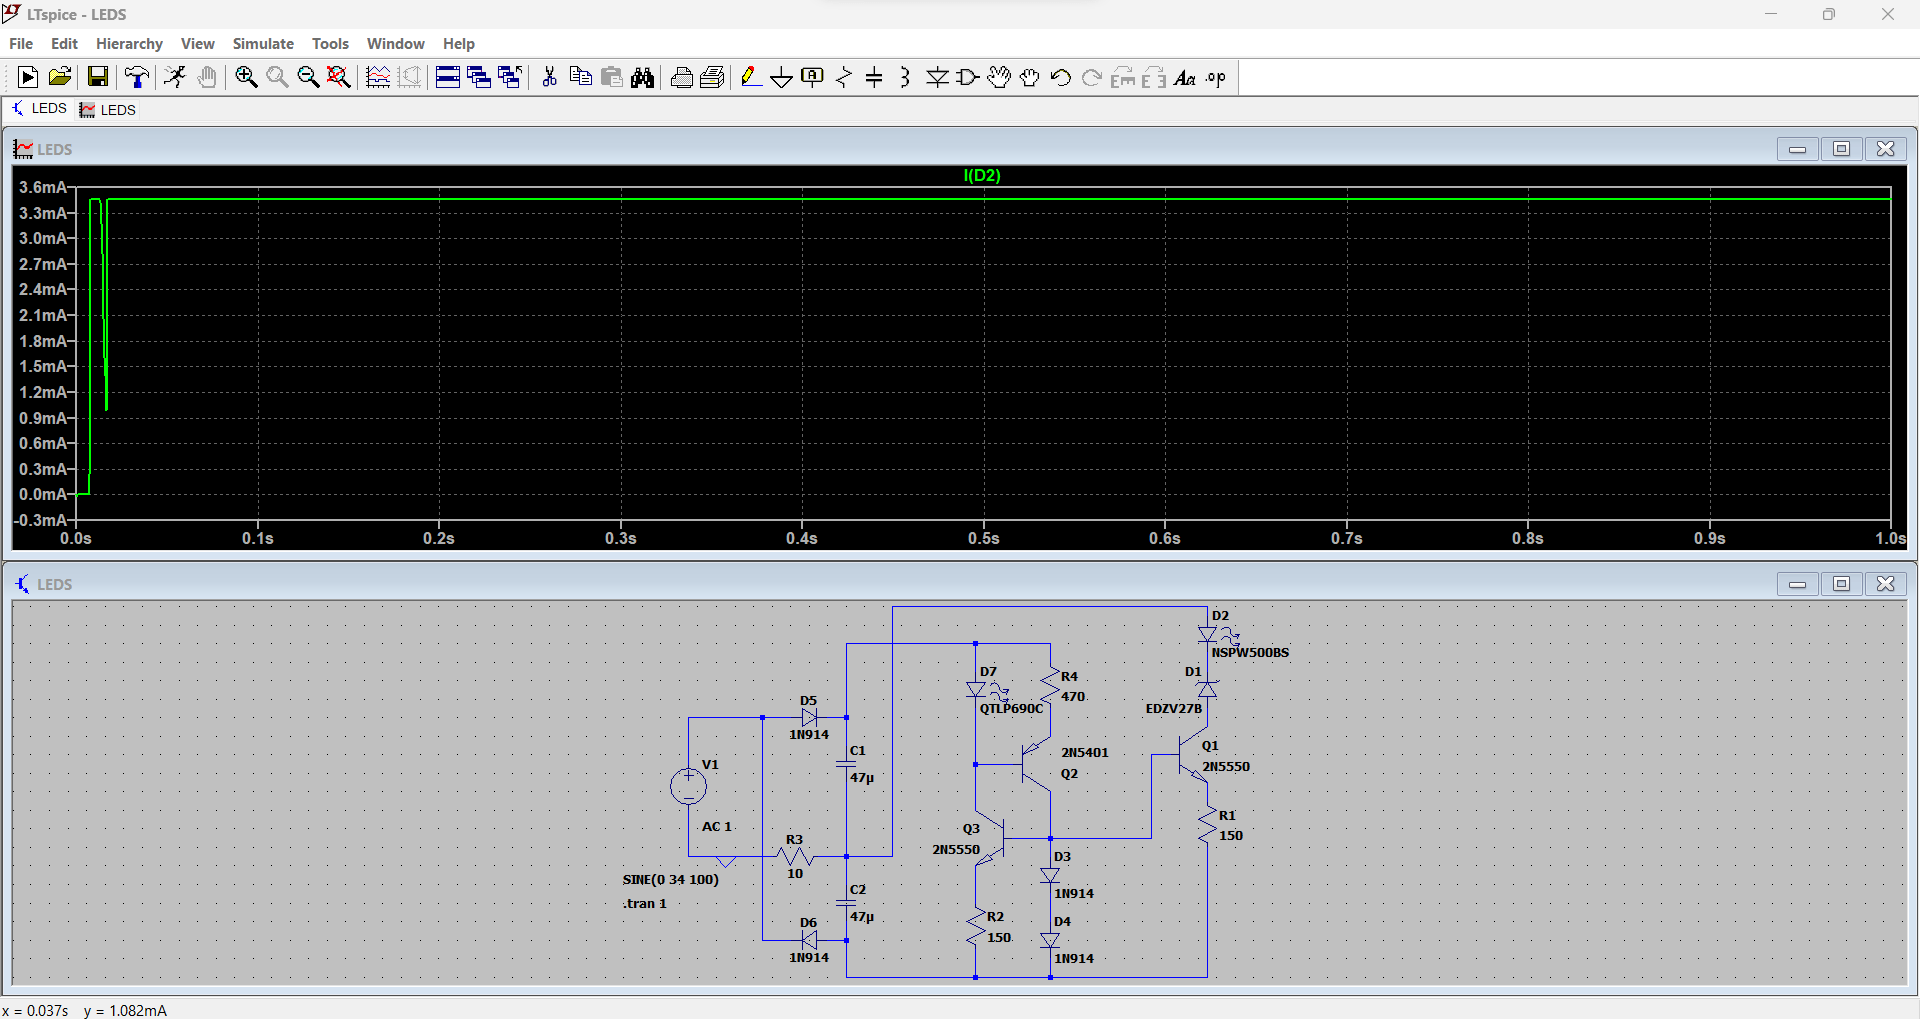Tile windows using the toolbar icon
The height and width of the screenshot is (1019, 1920).
pos(448,77)
